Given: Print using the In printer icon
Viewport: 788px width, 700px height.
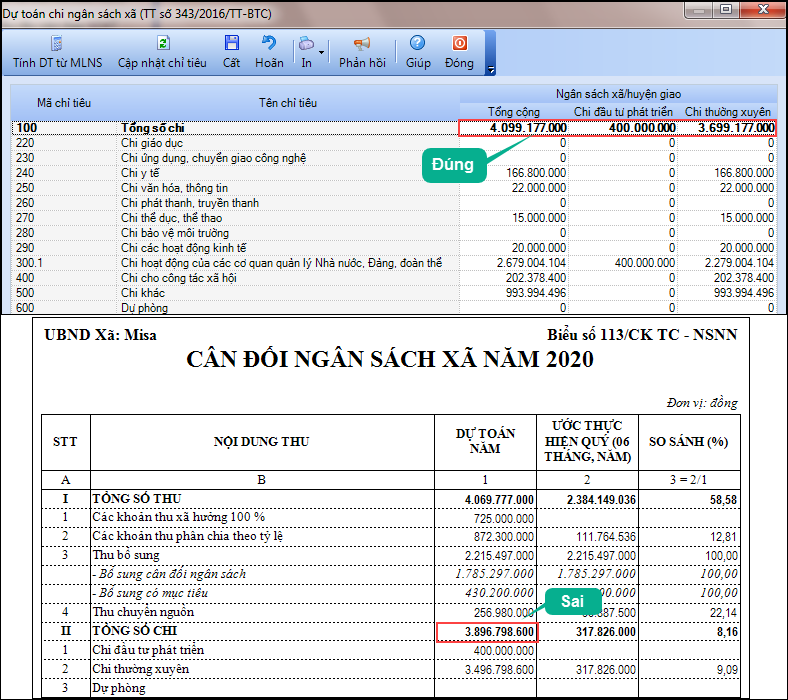Looking at the screenshot, I should coord(306,44).
